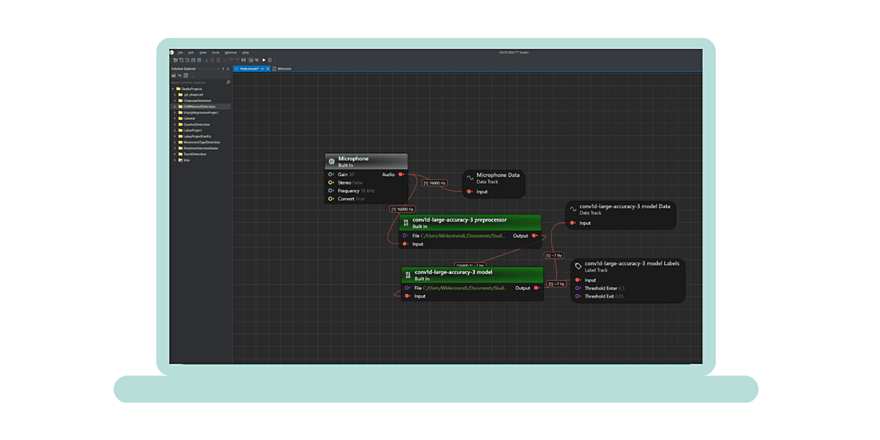Expand the top root folder in Solution Explorer
The height and width of the screenshot is (440, 880).
174,89
